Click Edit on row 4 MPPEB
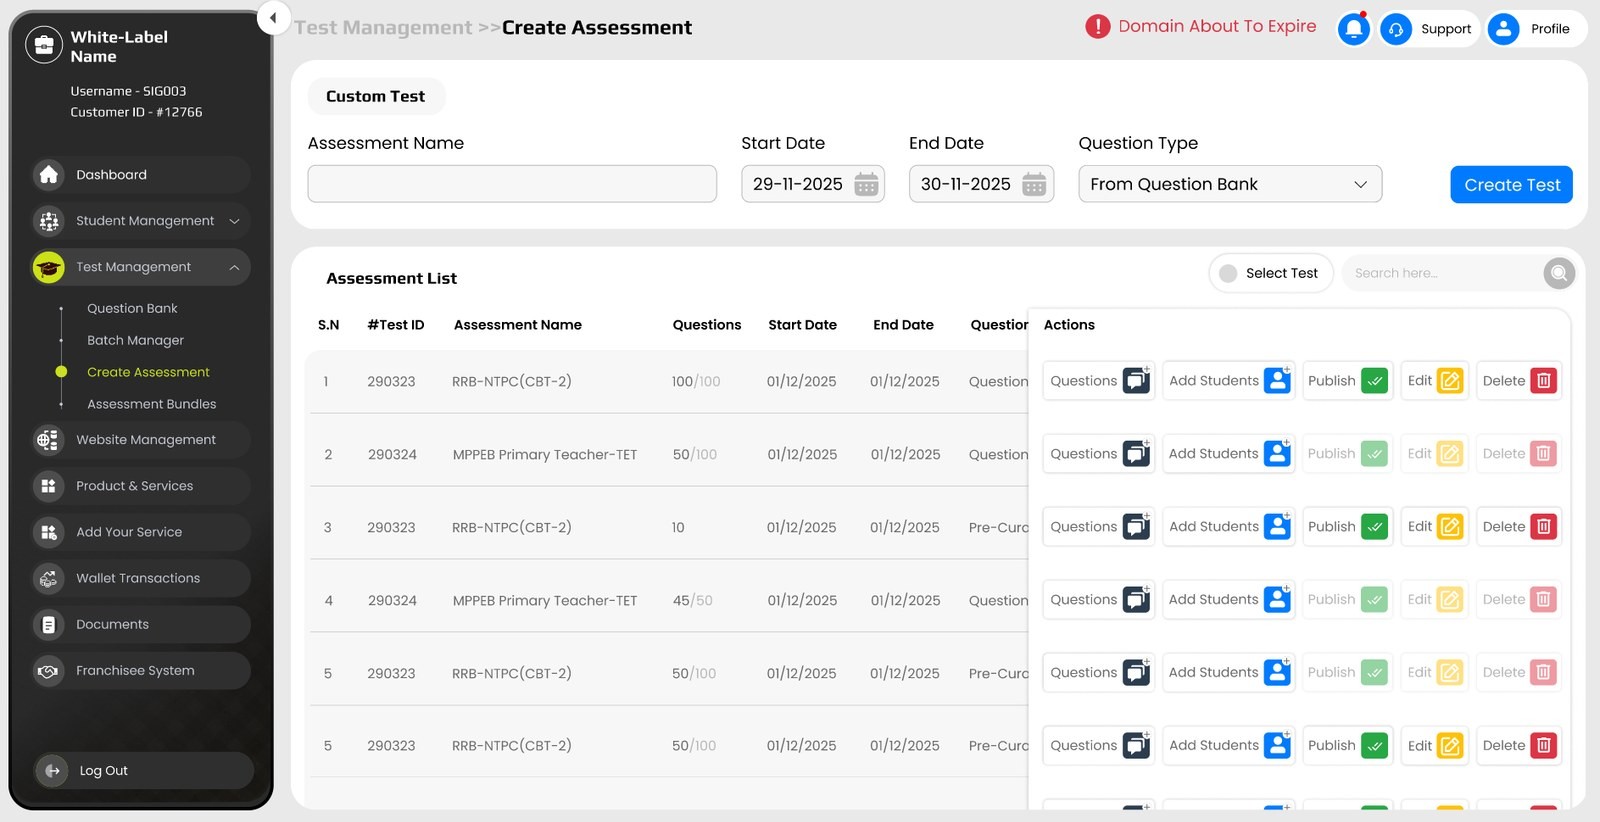 coord(1434,600)
